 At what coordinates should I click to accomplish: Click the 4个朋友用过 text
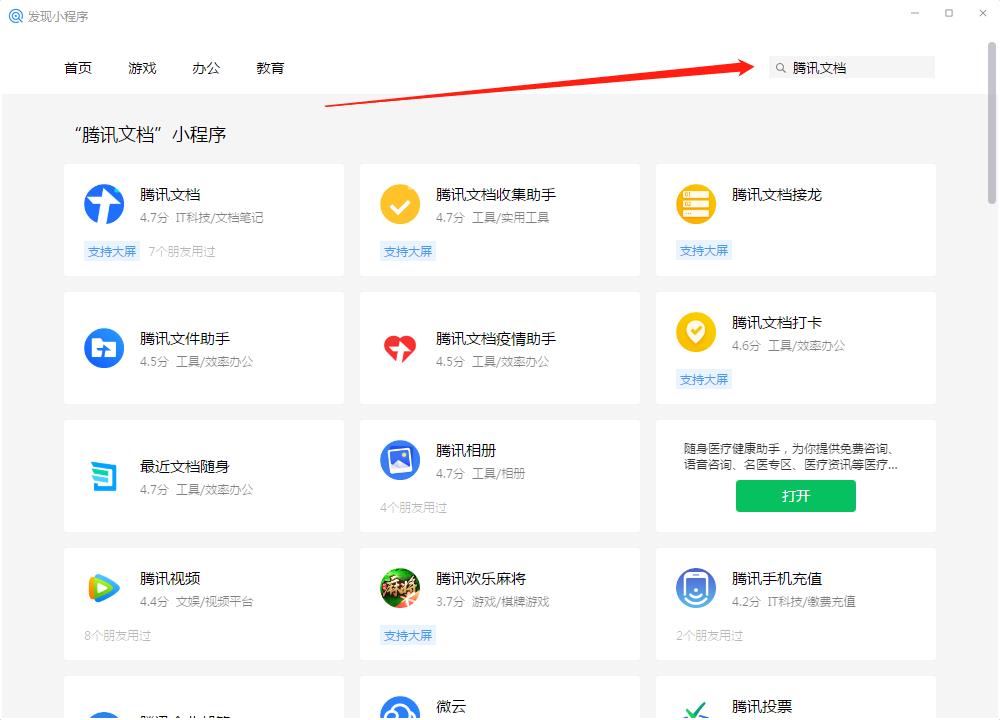[413, 508]
